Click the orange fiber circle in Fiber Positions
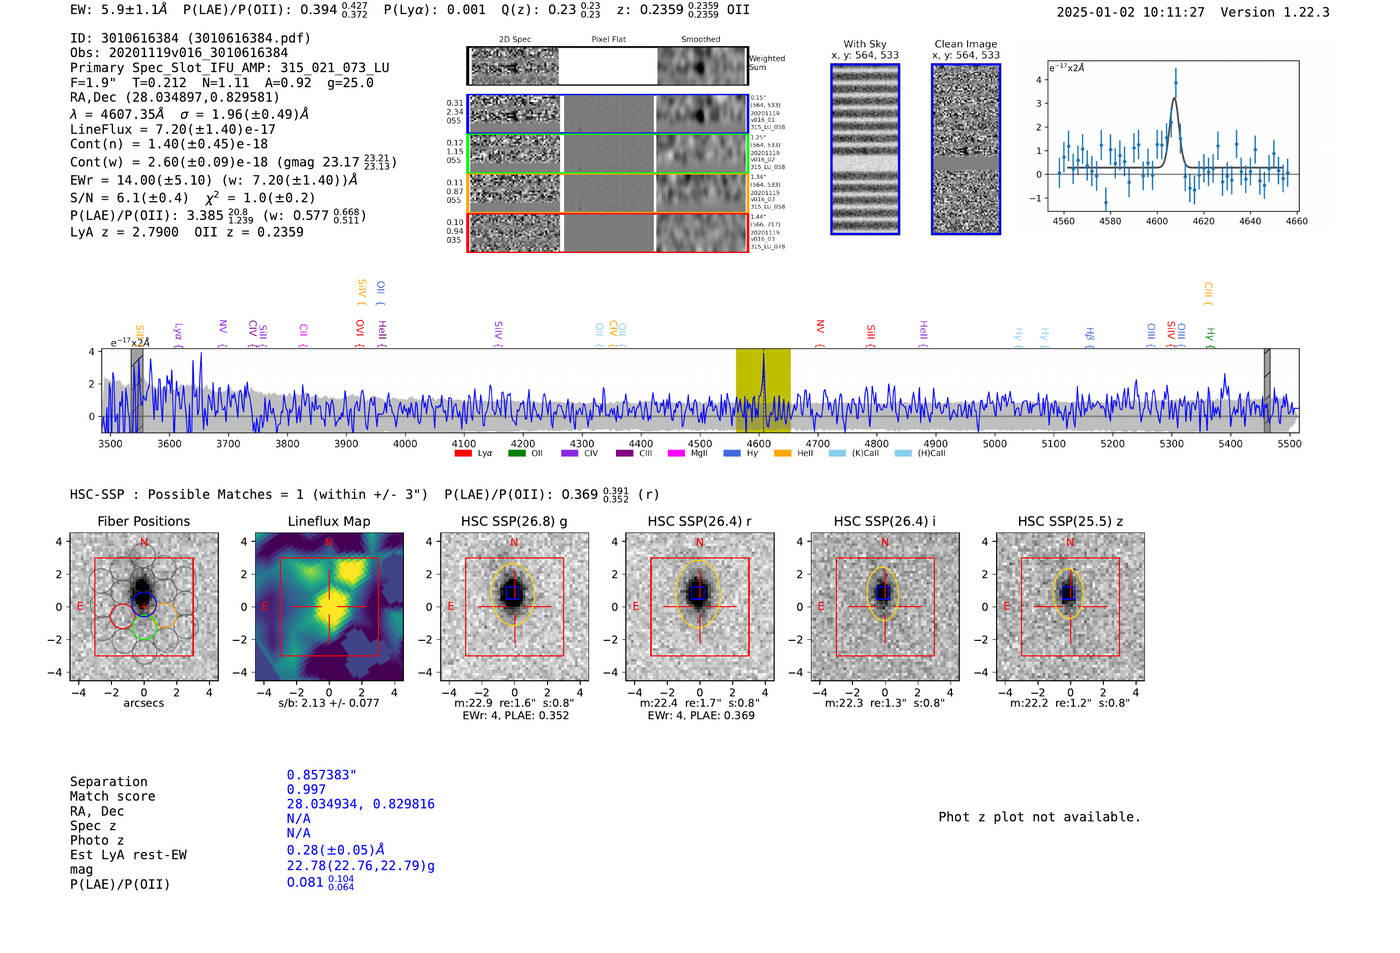 pos(166,616)
